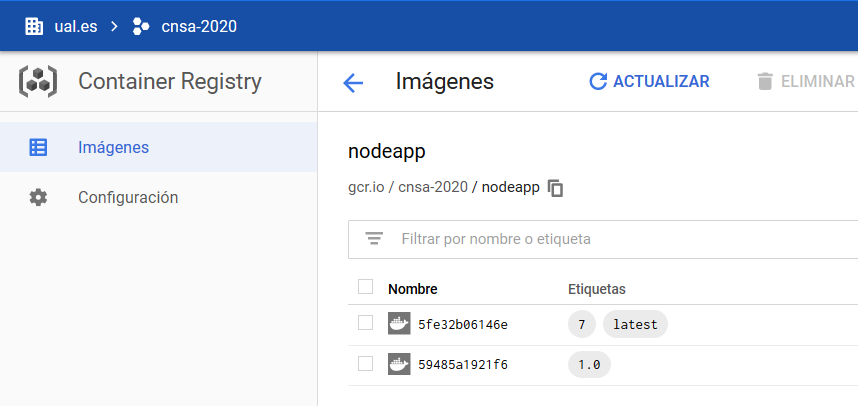Image resolution: width=858 pixels, height=406 pixels.
Task: Open the ual.es organization breadcrumb
Action: point(76,26)
